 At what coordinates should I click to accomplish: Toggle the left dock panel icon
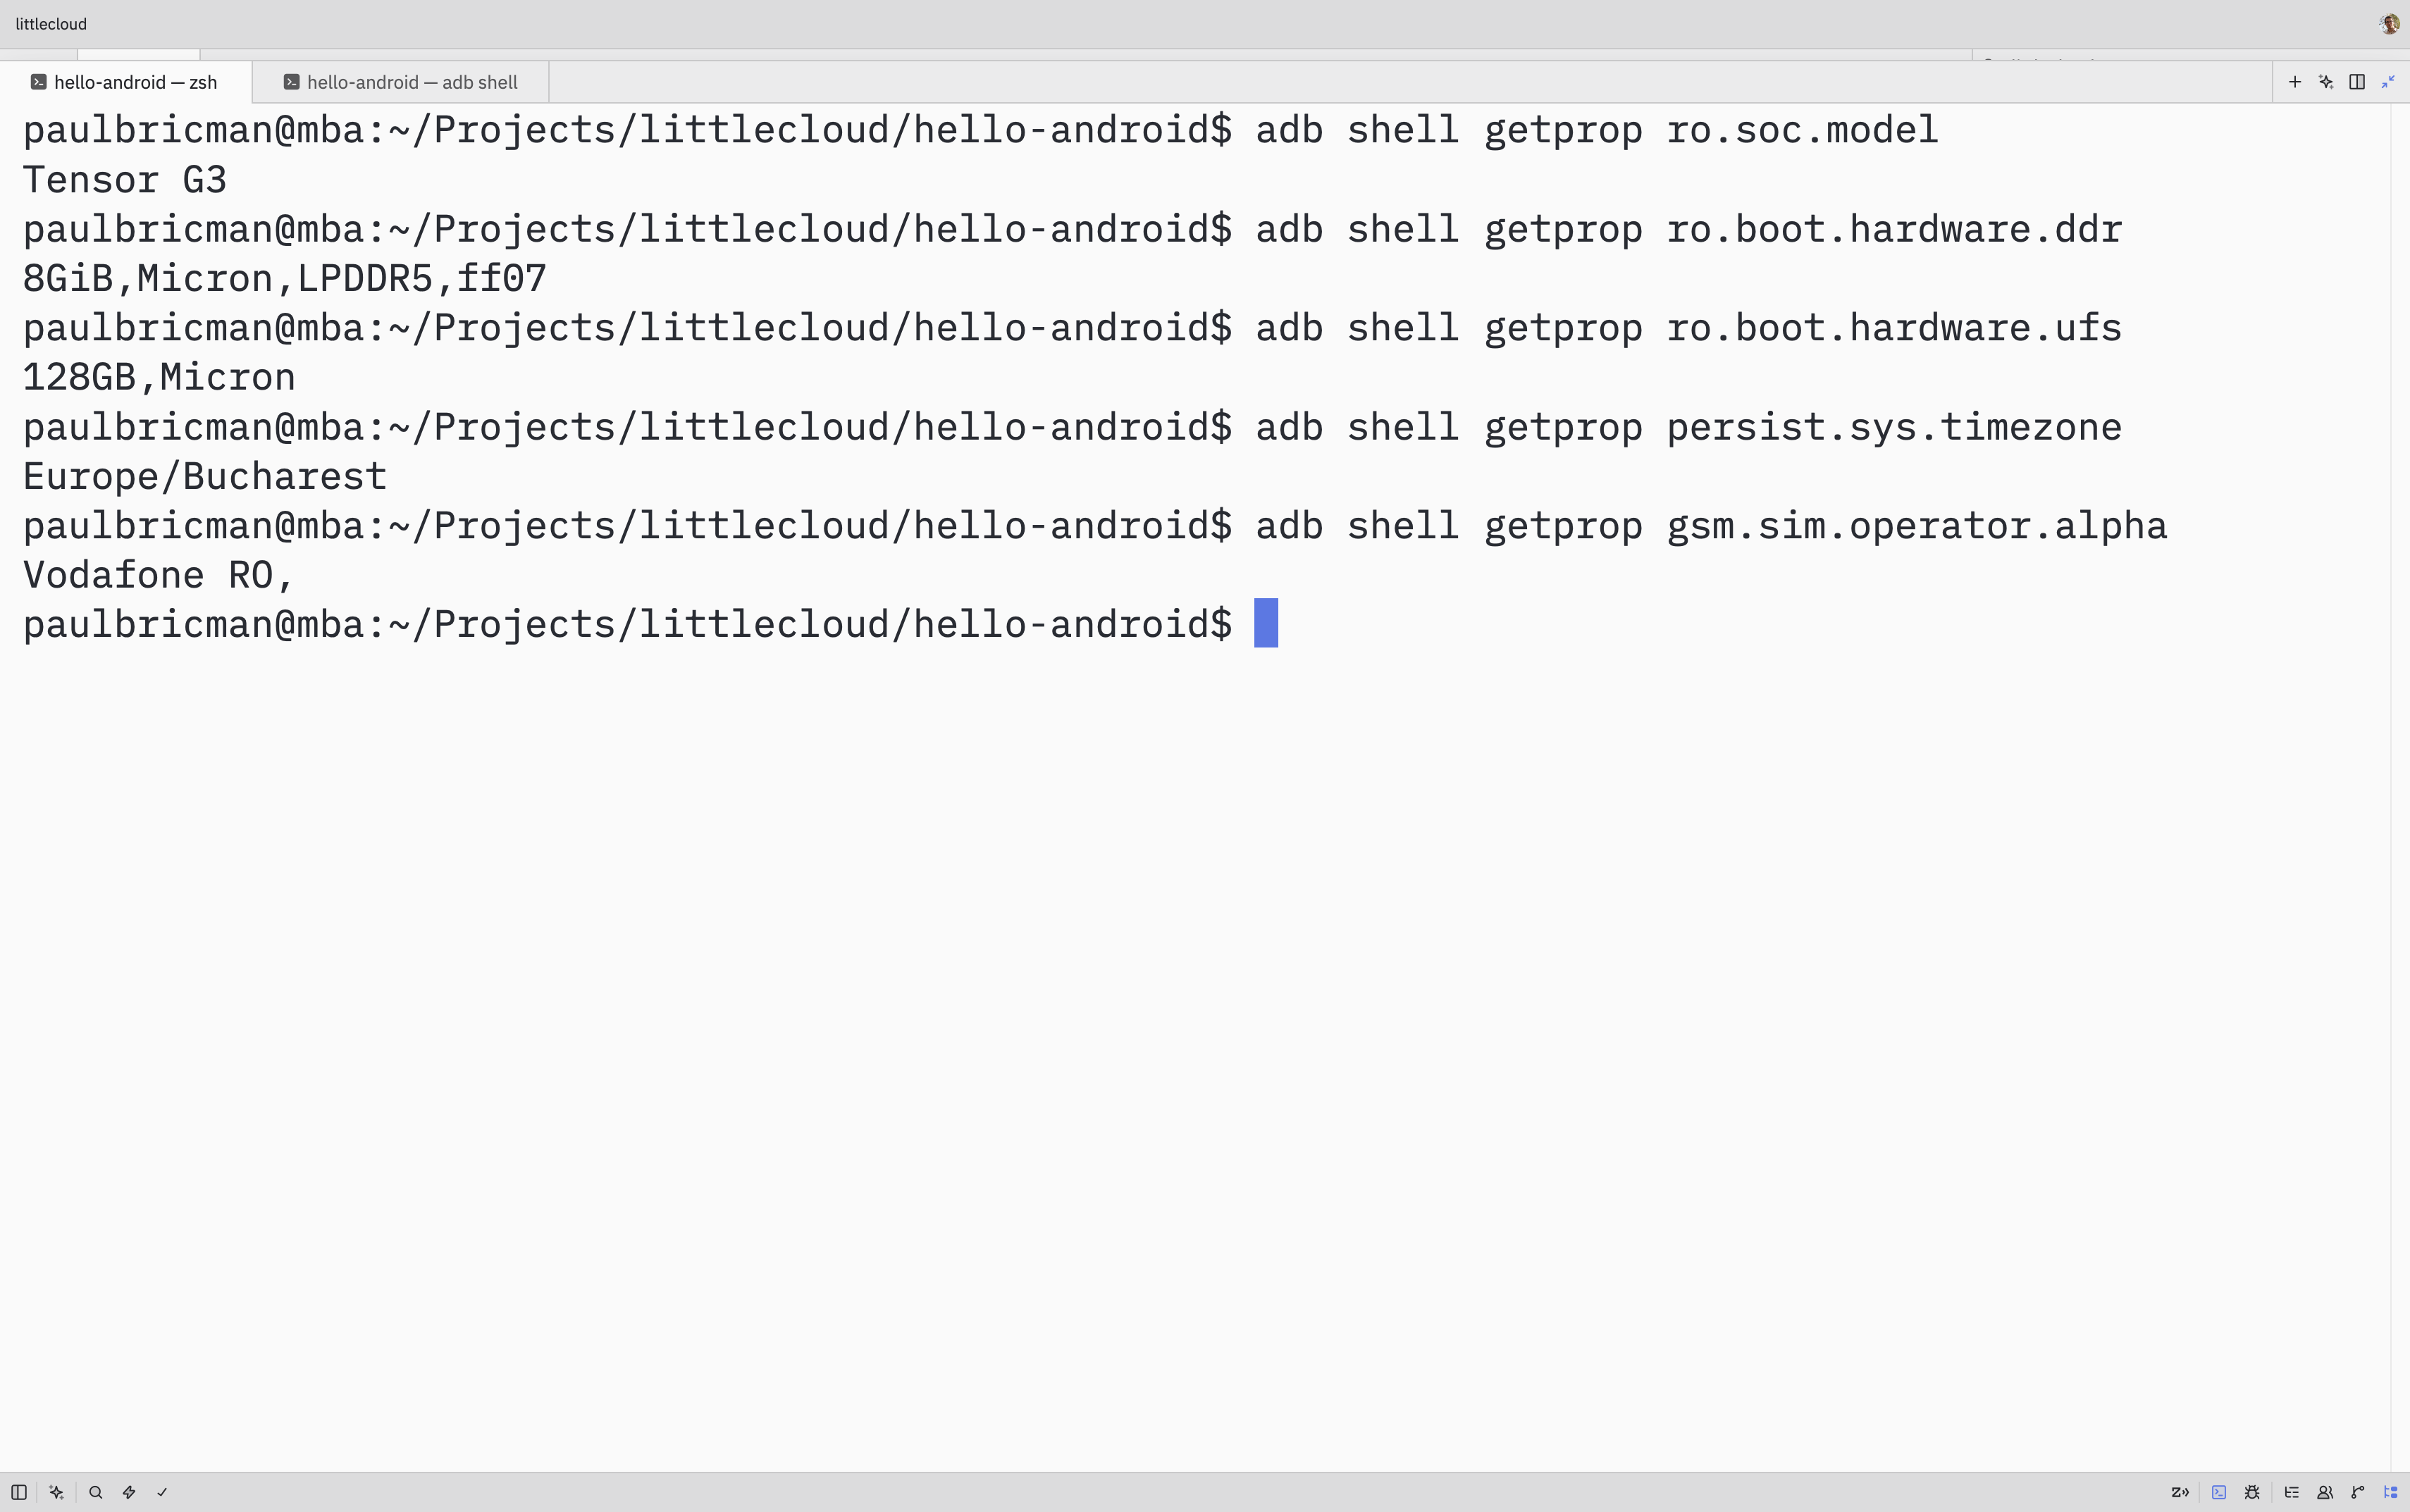[18, 1492]
